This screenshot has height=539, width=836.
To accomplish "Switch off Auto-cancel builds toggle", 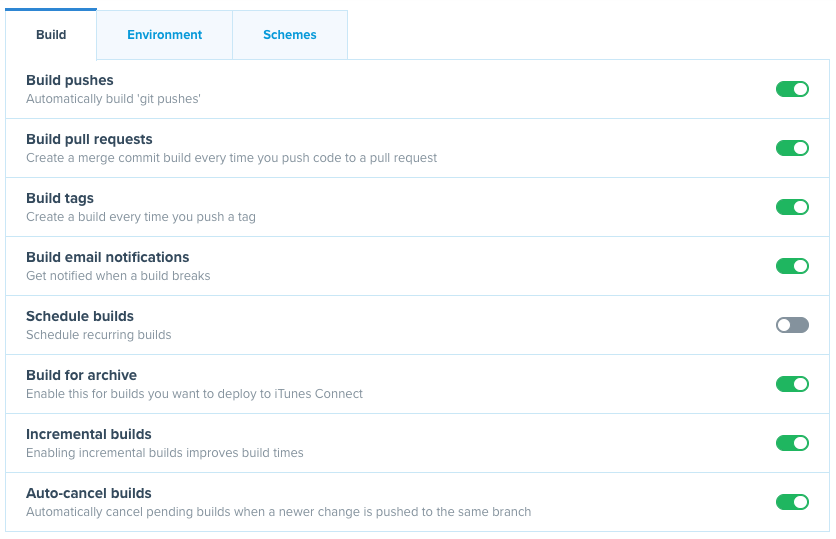I will pos(792,502).
